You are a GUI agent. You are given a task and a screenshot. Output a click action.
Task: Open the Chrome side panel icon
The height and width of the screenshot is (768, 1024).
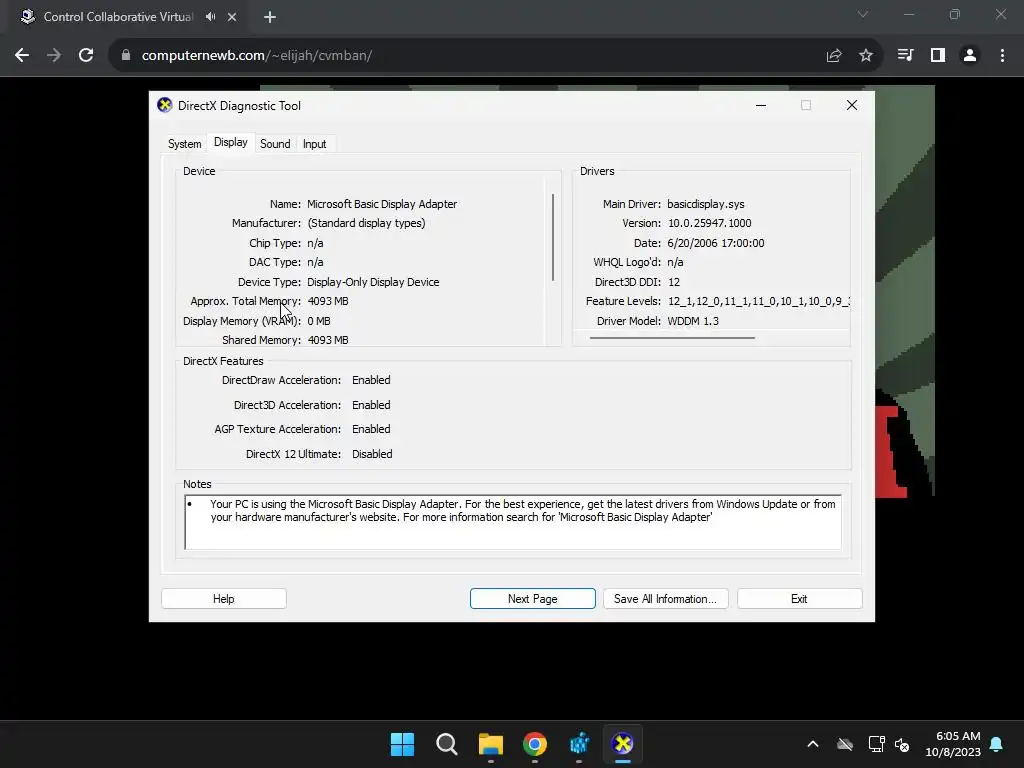pyautogui.click(x=938, y=56)
